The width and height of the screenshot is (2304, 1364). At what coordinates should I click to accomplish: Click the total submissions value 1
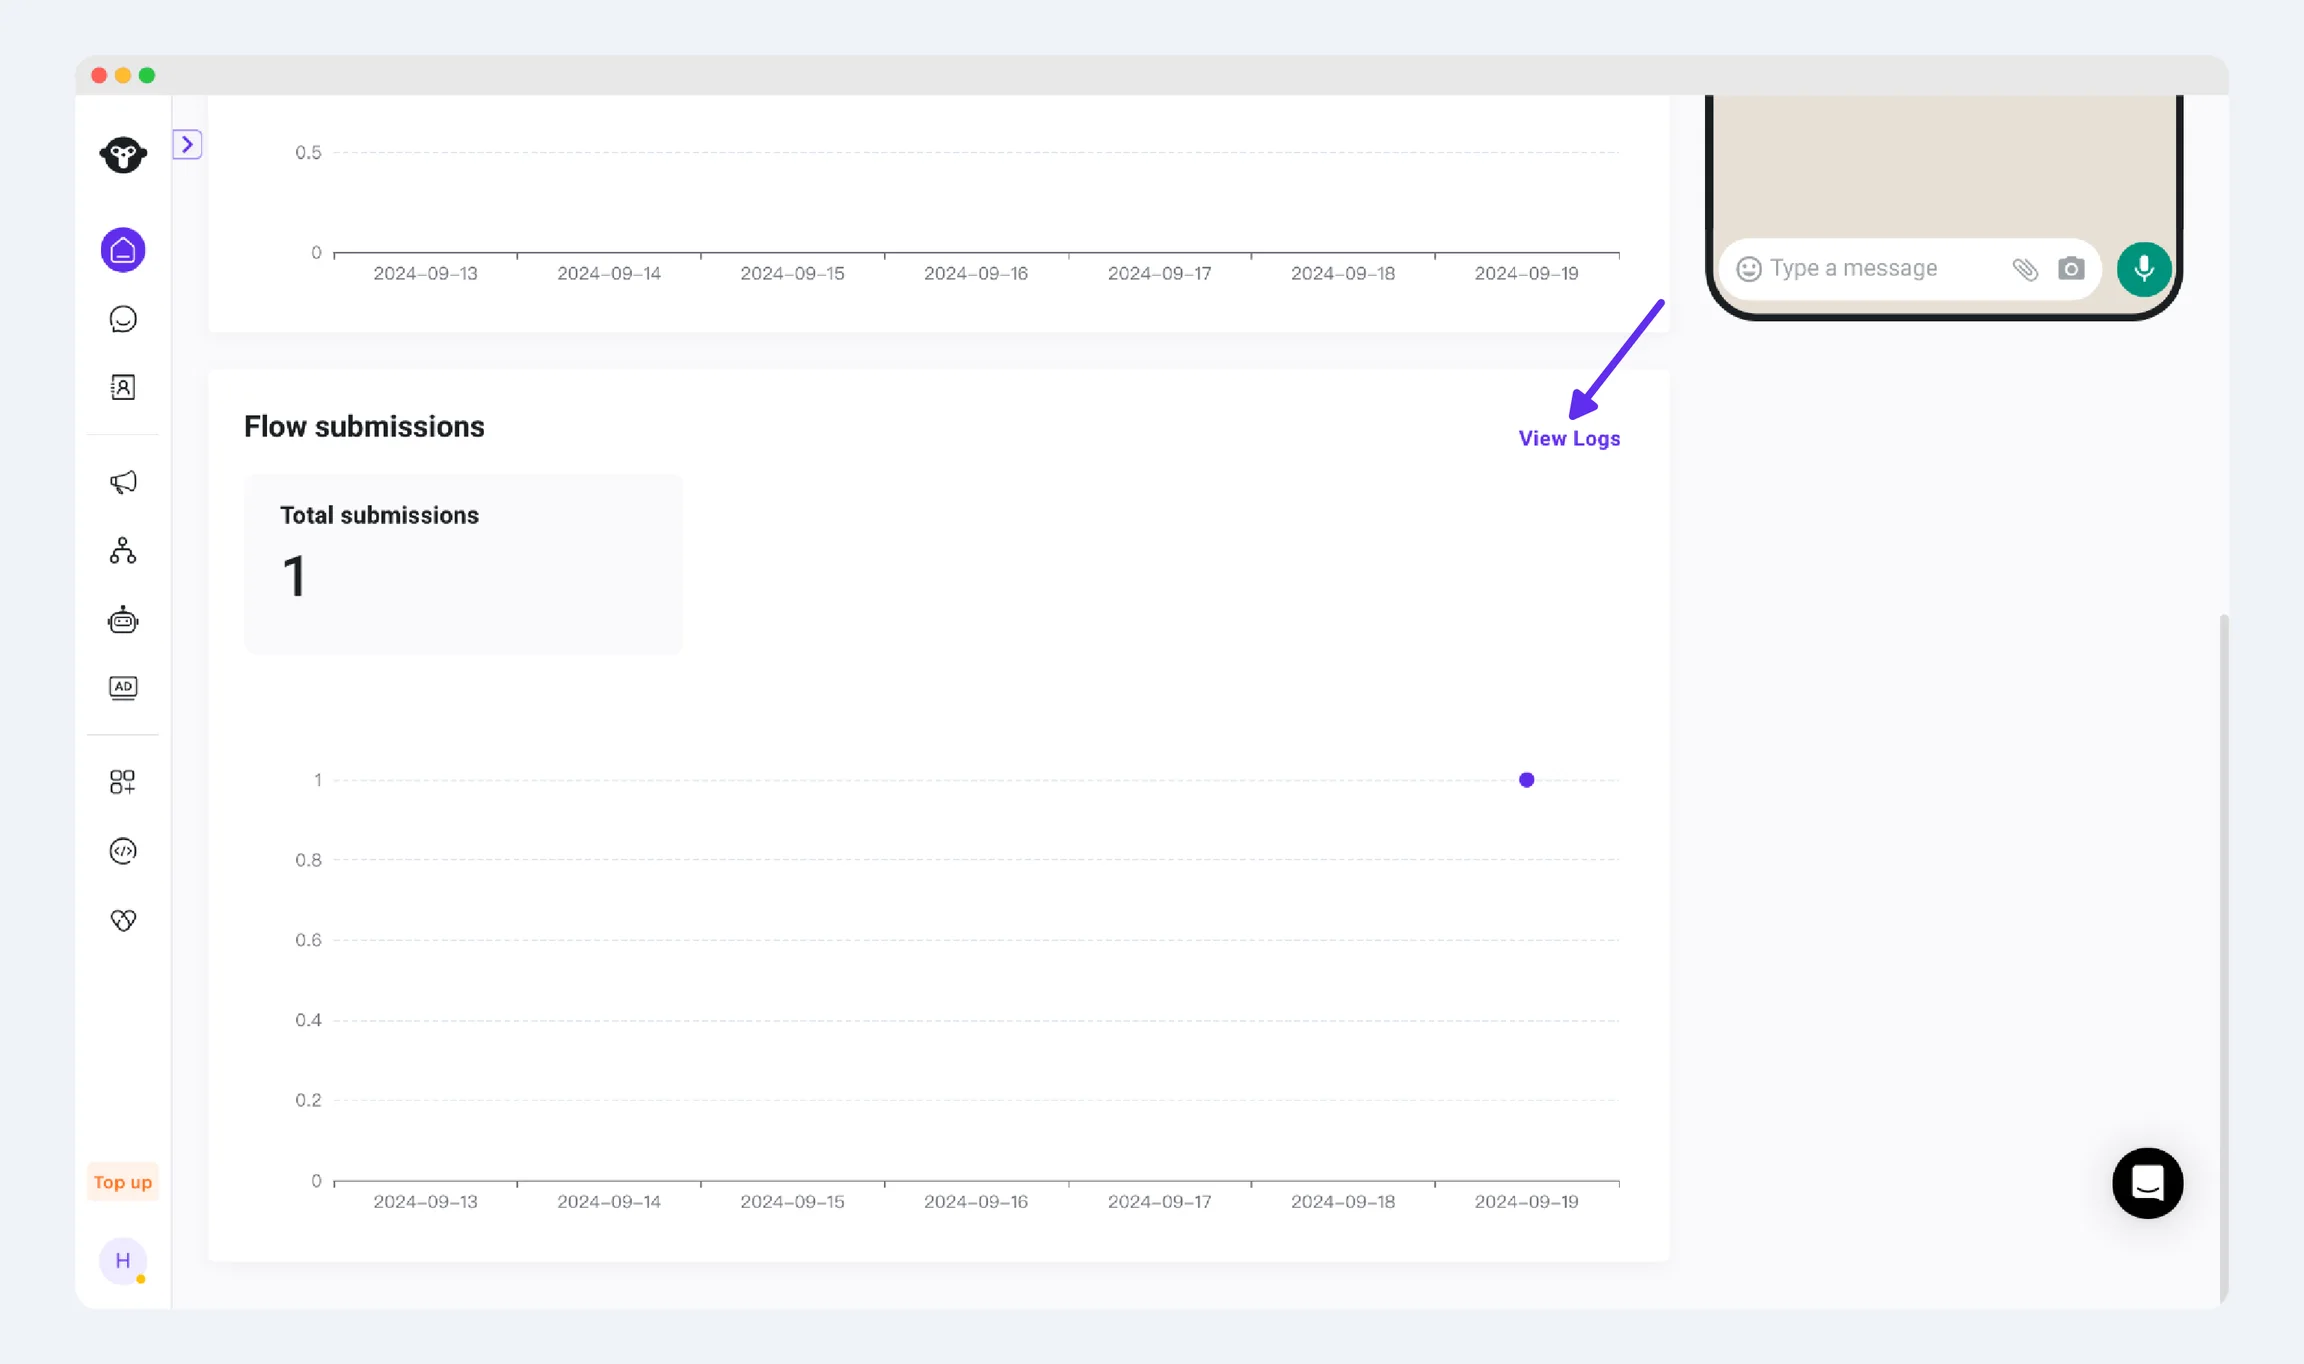coord(294,576)
